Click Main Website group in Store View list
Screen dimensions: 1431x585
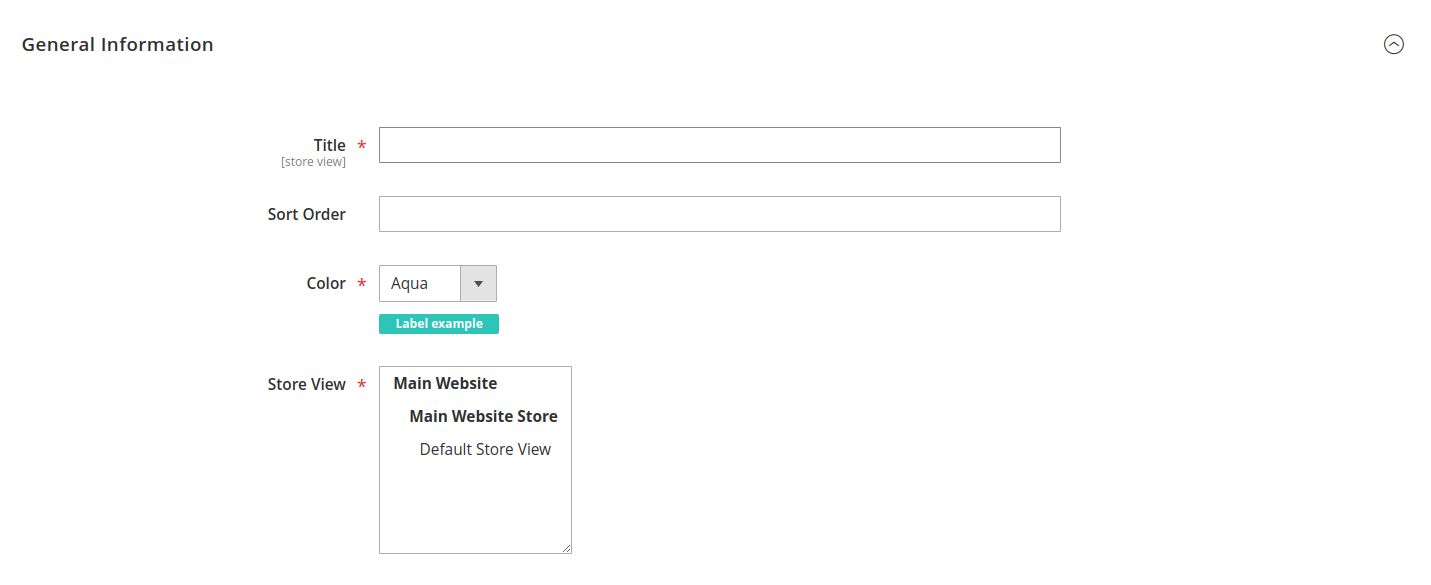coord(445,384)
